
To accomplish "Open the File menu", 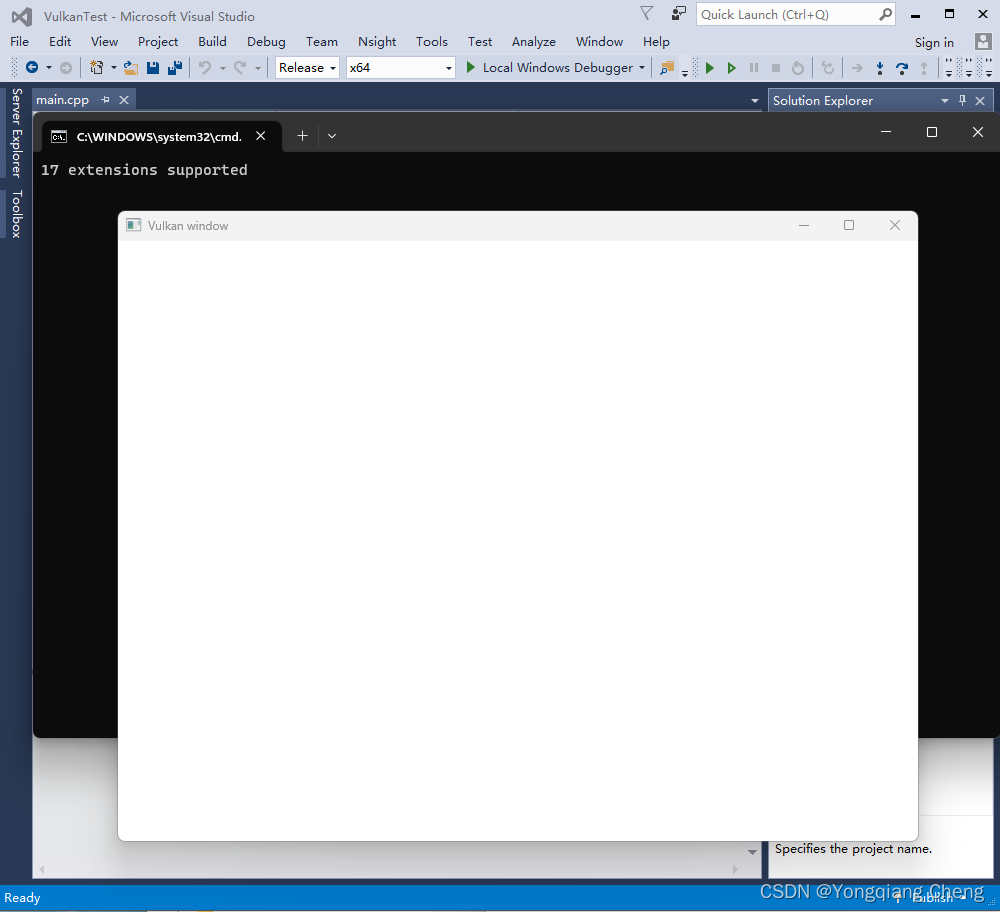I will pyautogui.click(x=19, y=41).
